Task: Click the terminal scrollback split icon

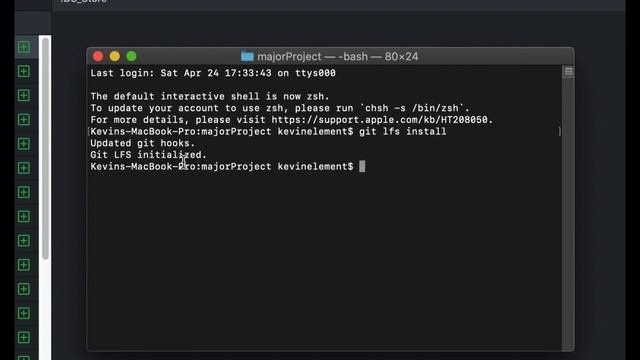Action: (x=568, y=72)
